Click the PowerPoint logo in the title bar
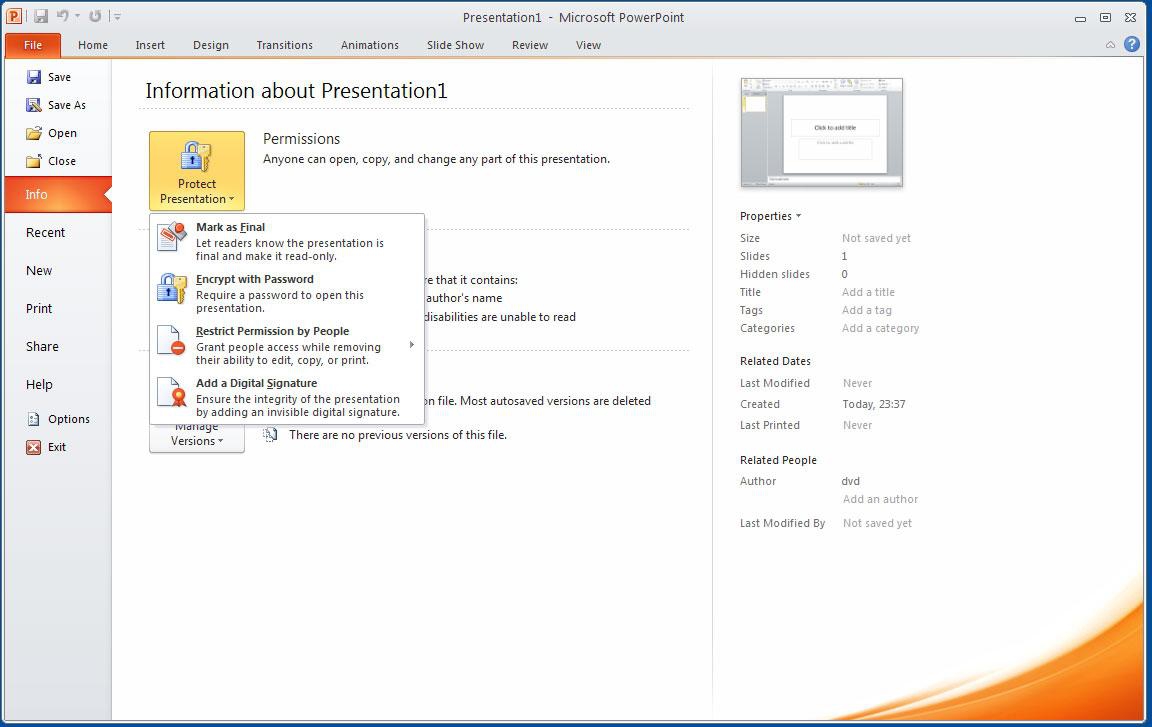 click(14, 16)
